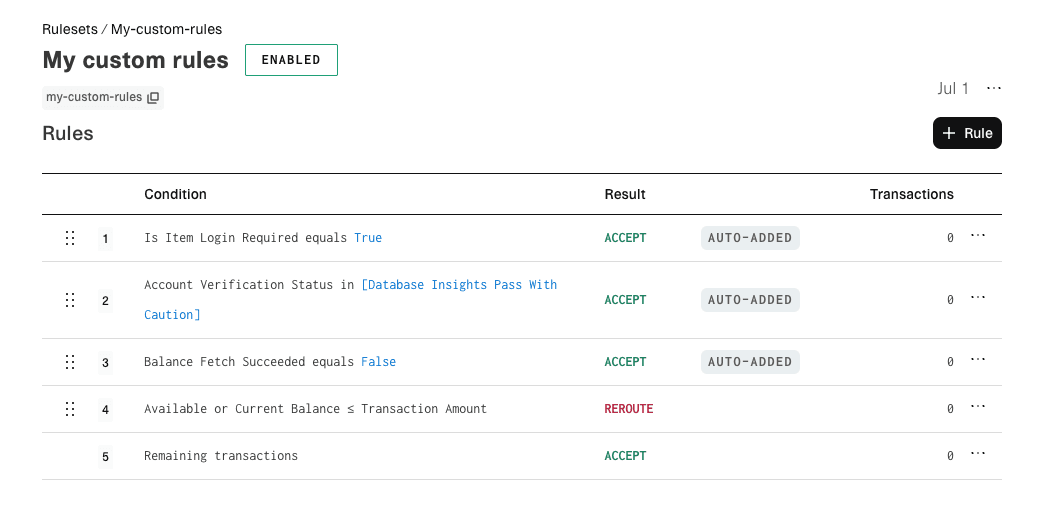Grab drag handle for rule 3

70,362
